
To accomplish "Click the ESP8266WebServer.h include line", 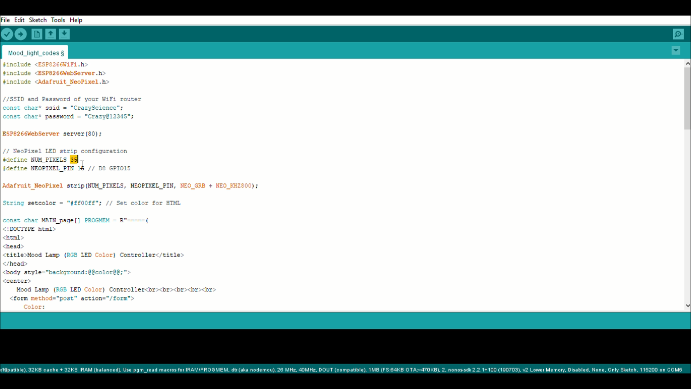I will point(54,73).
